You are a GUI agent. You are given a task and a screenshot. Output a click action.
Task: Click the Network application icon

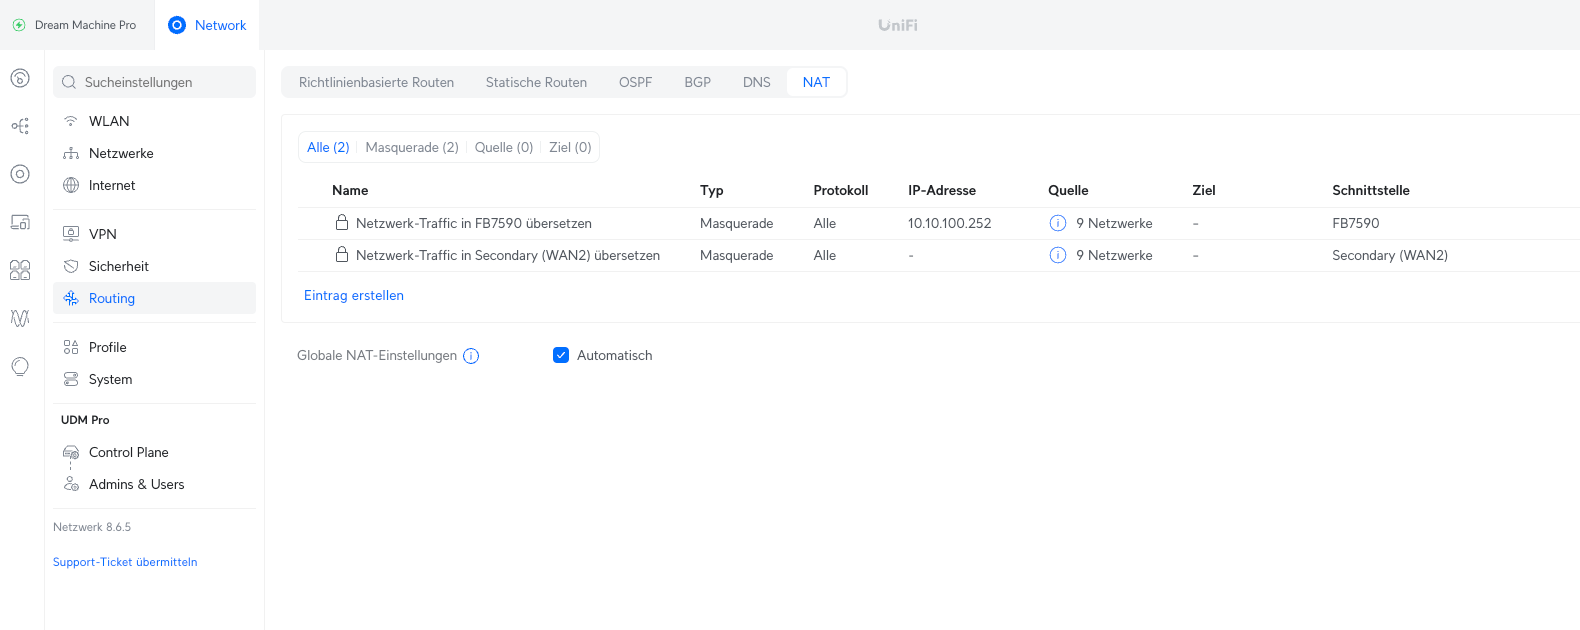(177, 25)
